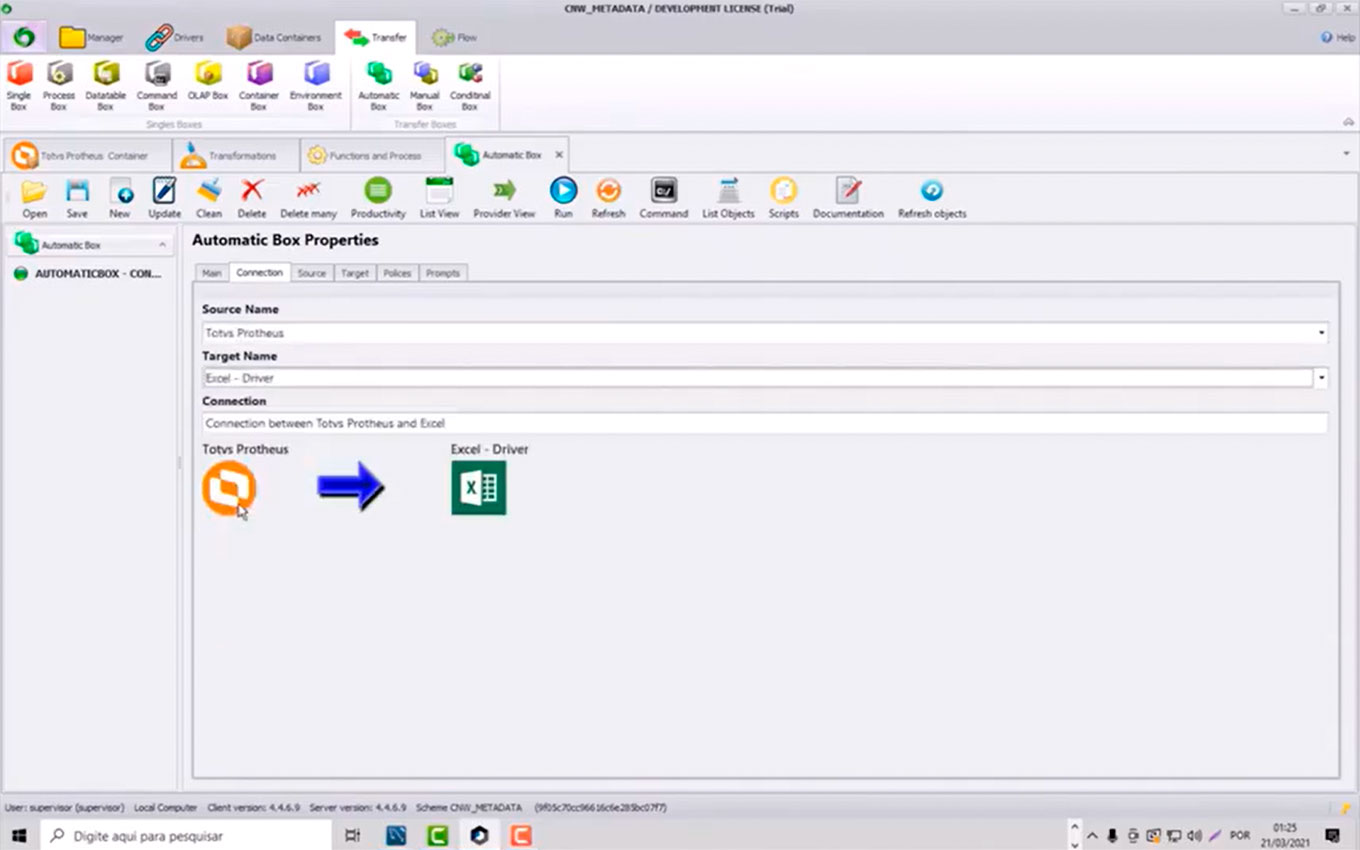This screenshot has width=1360, height=850.
Task: Select AUTOMATICBOX item in left tree
Action: click(x=97, y=274)
